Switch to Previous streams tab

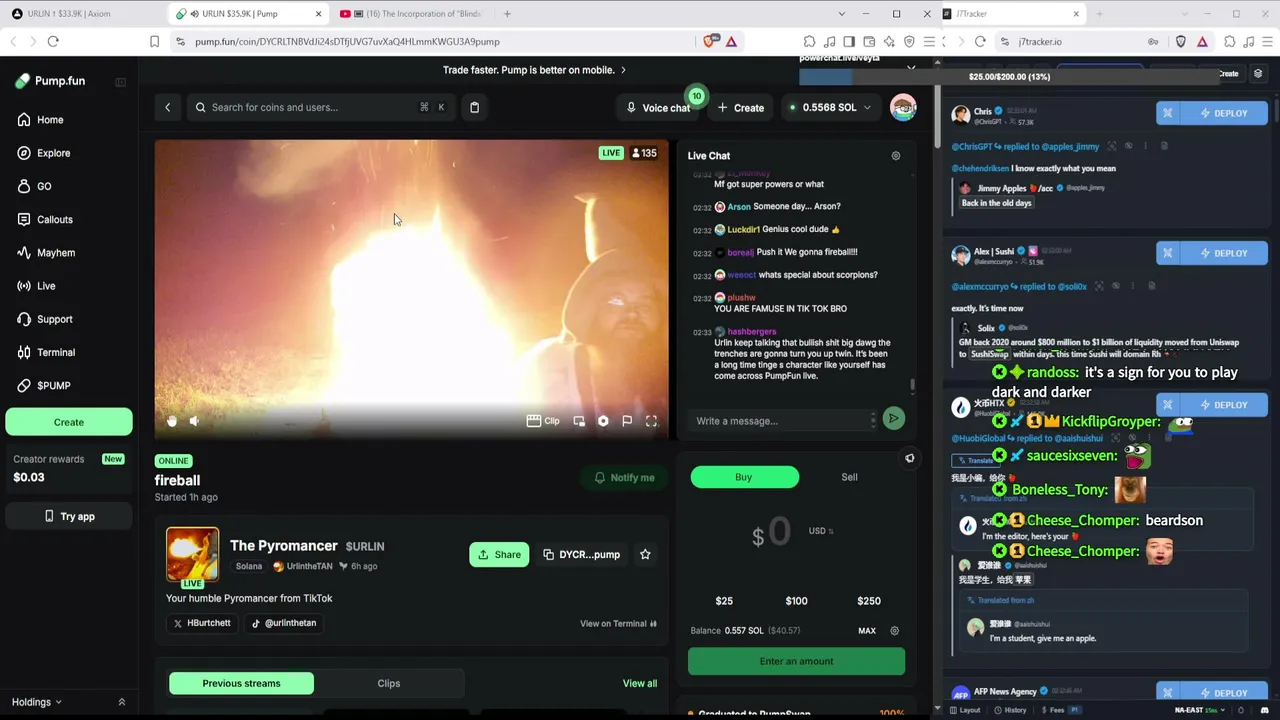[x=241, y=683]
